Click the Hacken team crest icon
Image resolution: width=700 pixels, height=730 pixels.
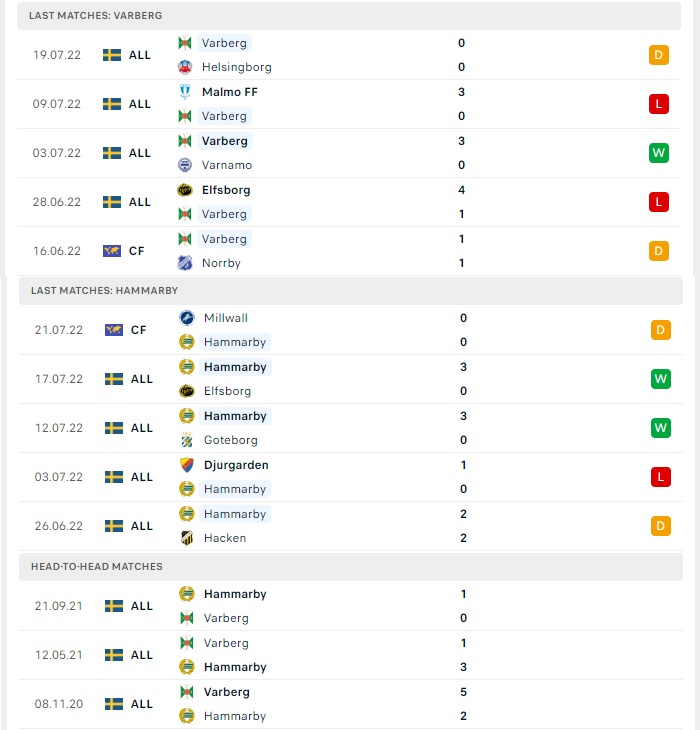tap(187, 538)
